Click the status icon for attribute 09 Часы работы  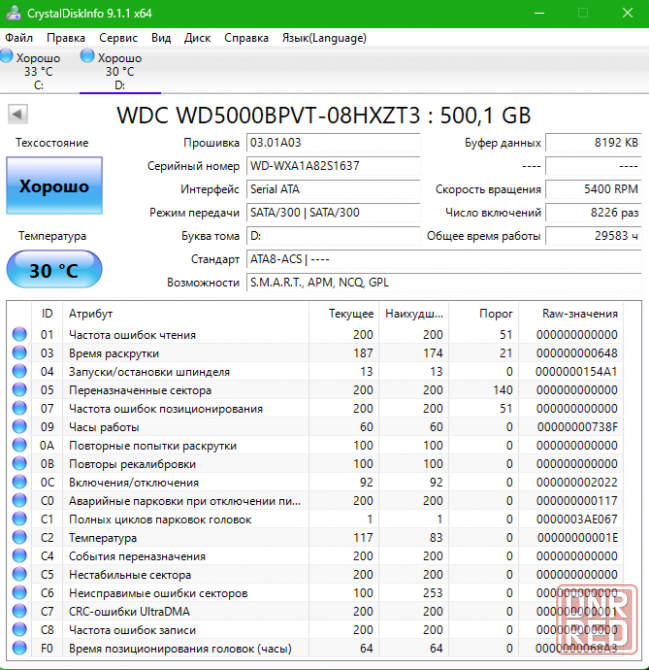[x=19, y=426]
